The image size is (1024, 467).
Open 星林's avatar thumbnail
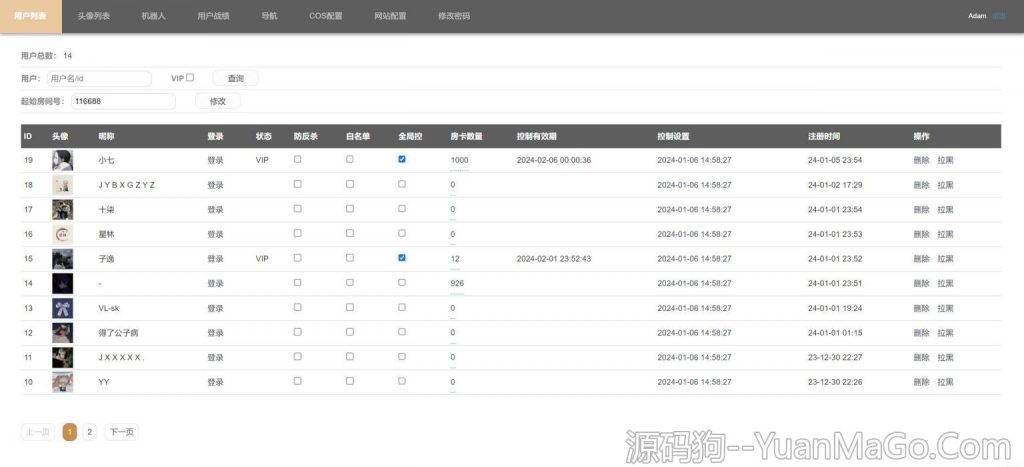pos(63,234)
